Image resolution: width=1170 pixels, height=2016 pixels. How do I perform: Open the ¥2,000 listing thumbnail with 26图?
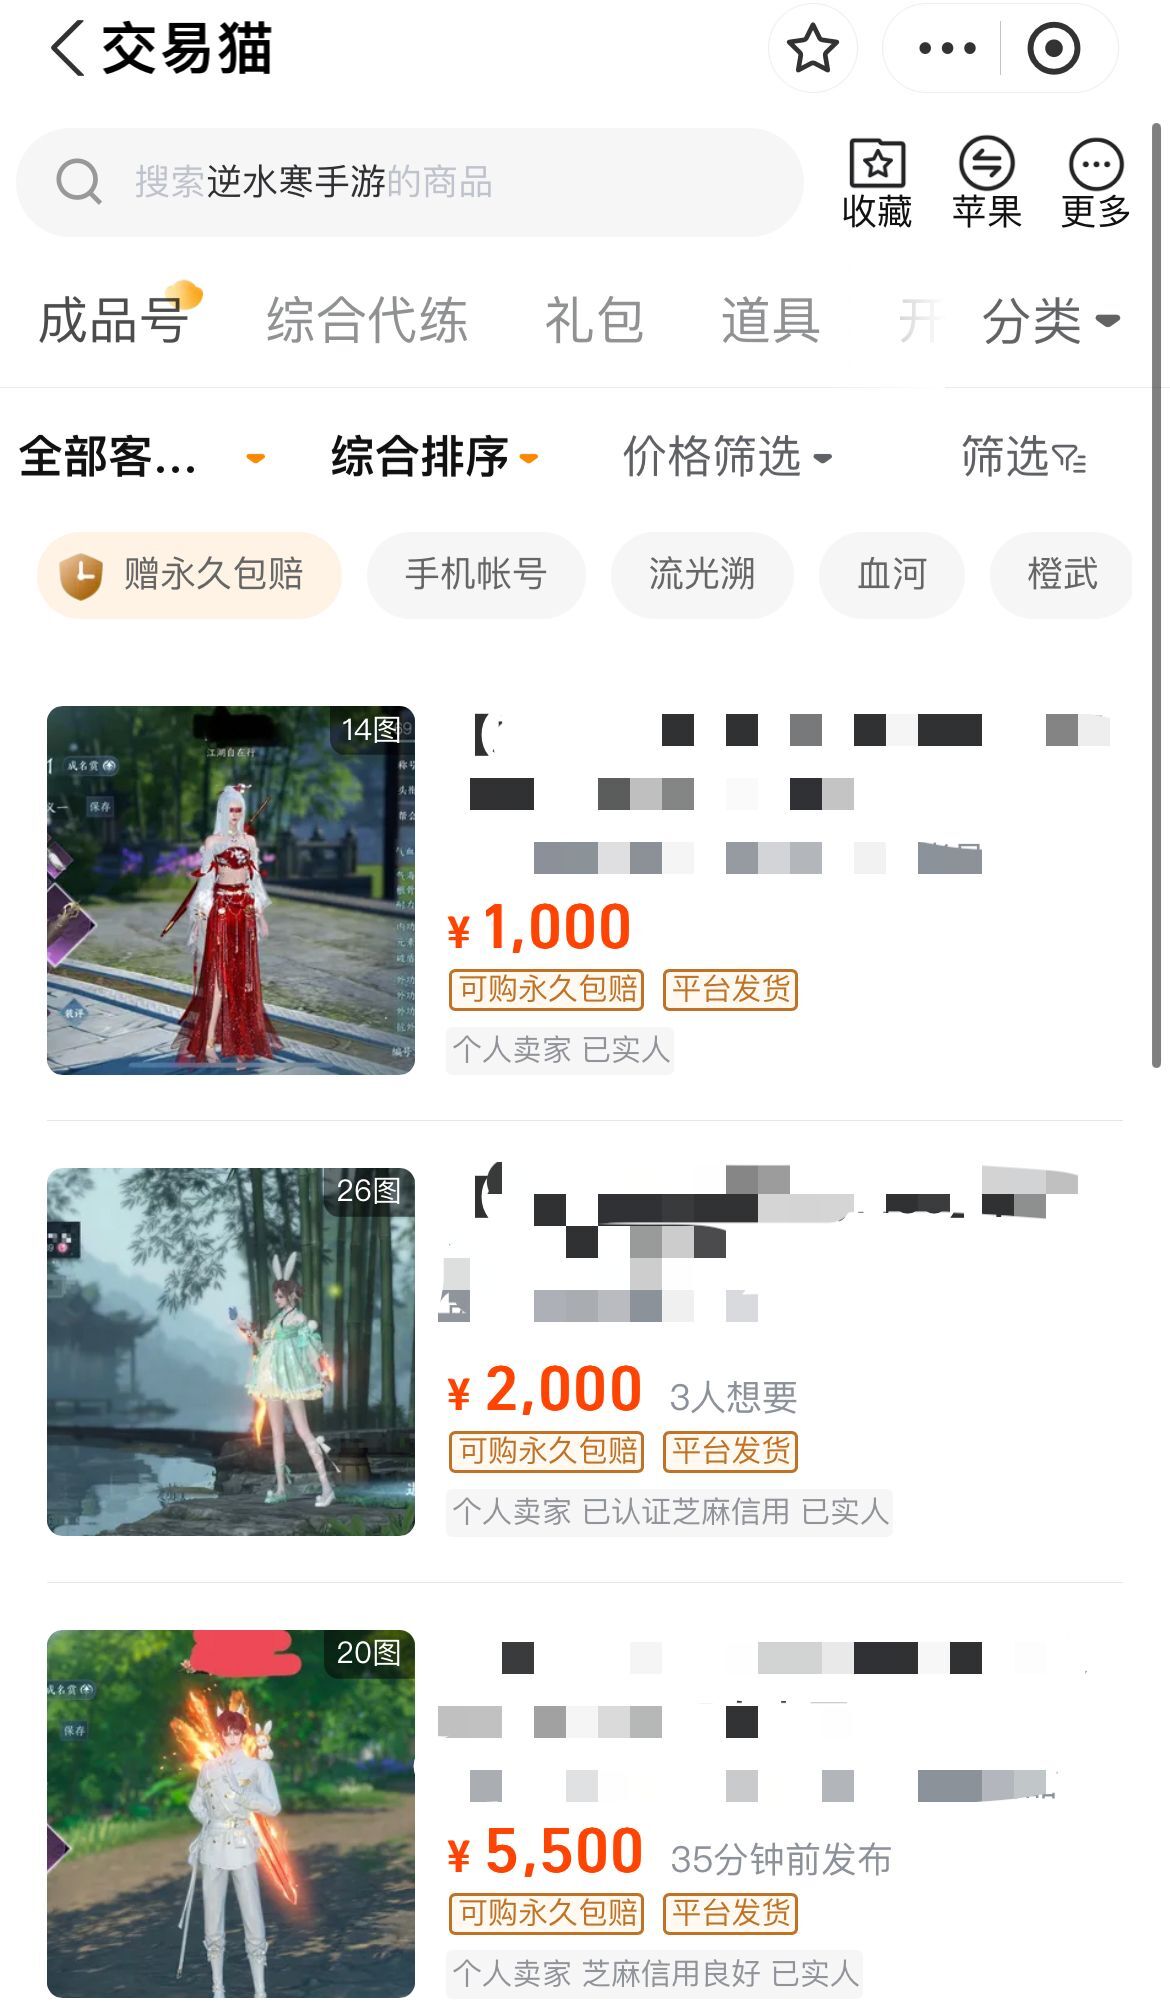[231, 1352]
